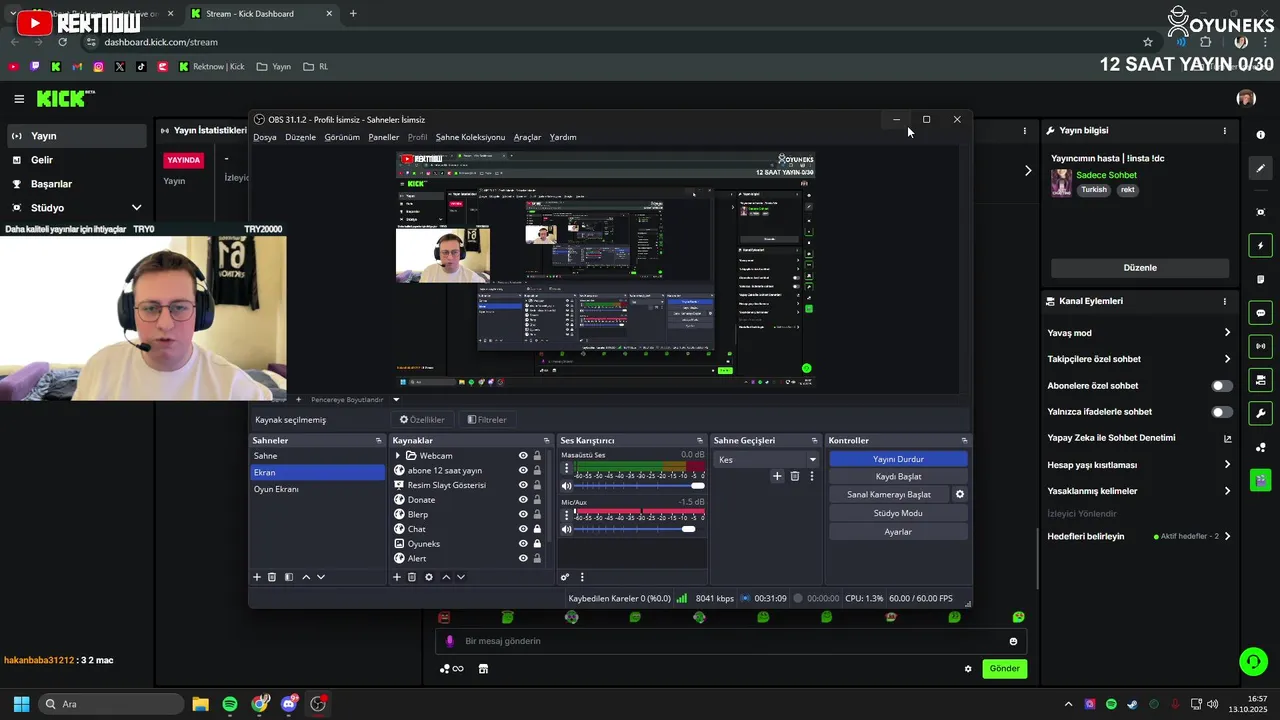This screenshot has width=1280, height=720.
Task: Delete selected scene in Sahneler panel
Action: (272, 577)
